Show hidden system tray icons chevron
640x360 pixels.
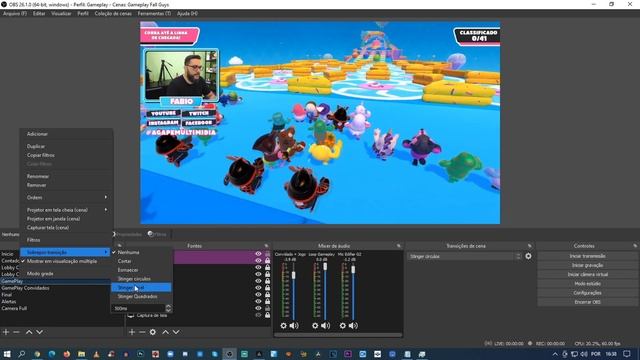tap(555, 354)
